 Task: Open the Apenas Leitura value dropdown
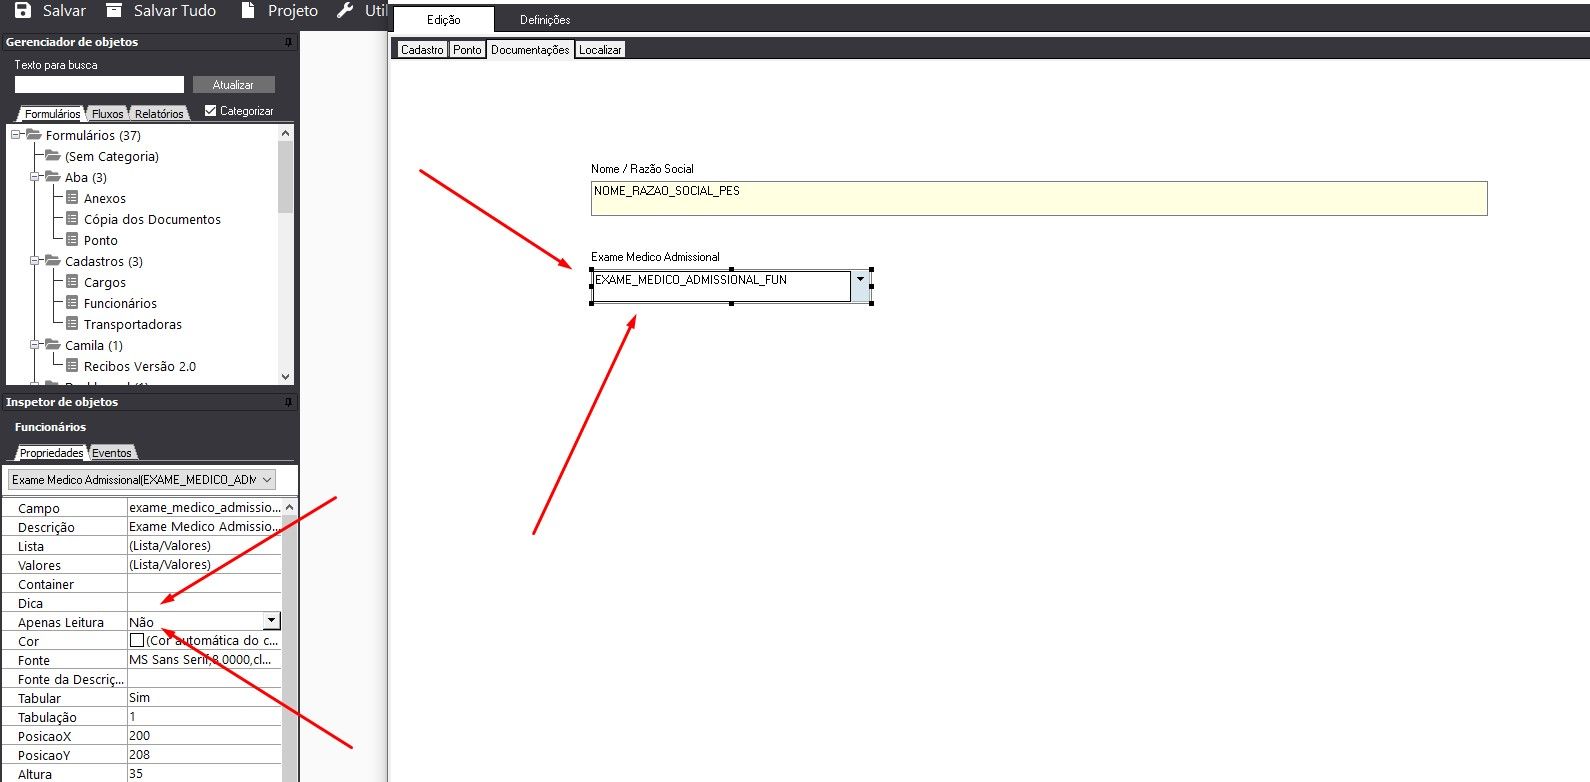[271, 621]
